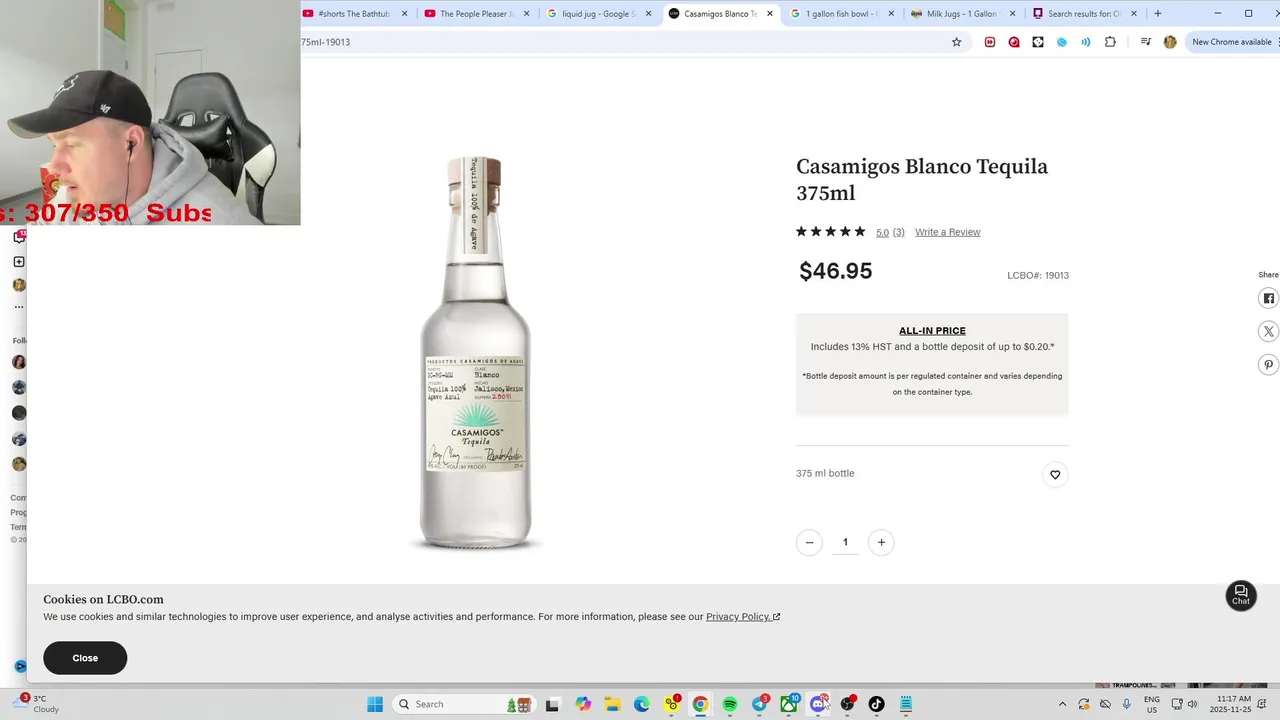1280x720 pixels.
Task: Open the media controls icon in Chrome toolbar
Action: (1146, 42)
